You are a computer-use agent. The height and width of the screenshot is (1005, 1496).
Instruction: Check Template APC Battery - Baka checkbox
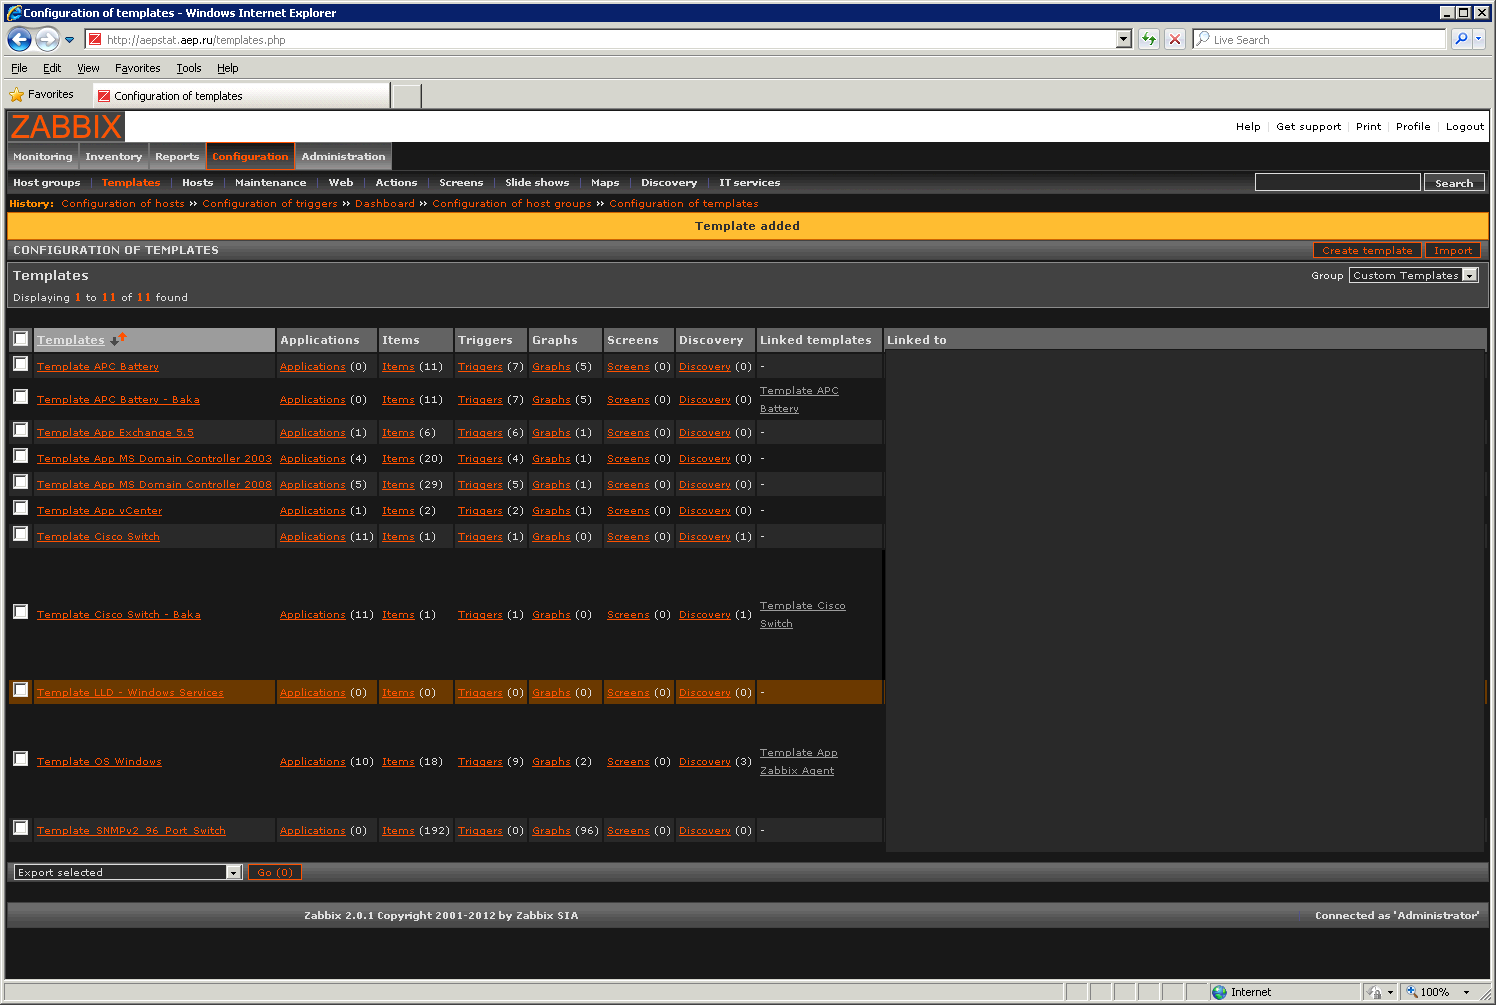click(x=20, y=397)
